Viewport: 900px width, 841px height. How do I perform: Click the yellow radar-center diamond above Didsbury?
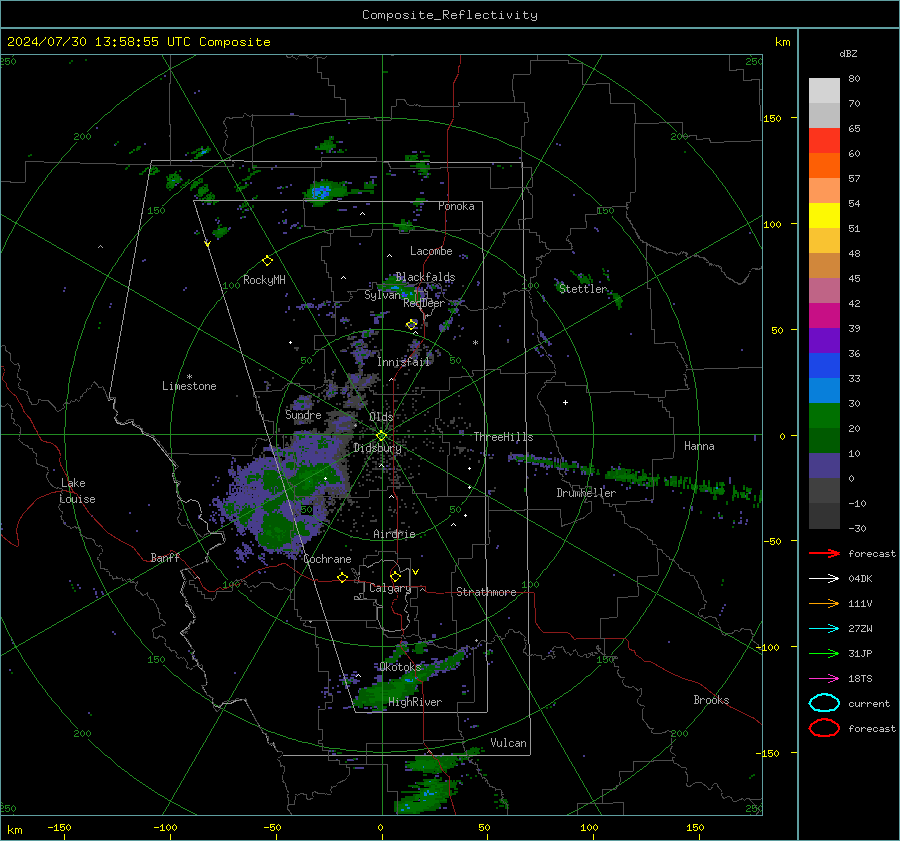click(381, 436)
